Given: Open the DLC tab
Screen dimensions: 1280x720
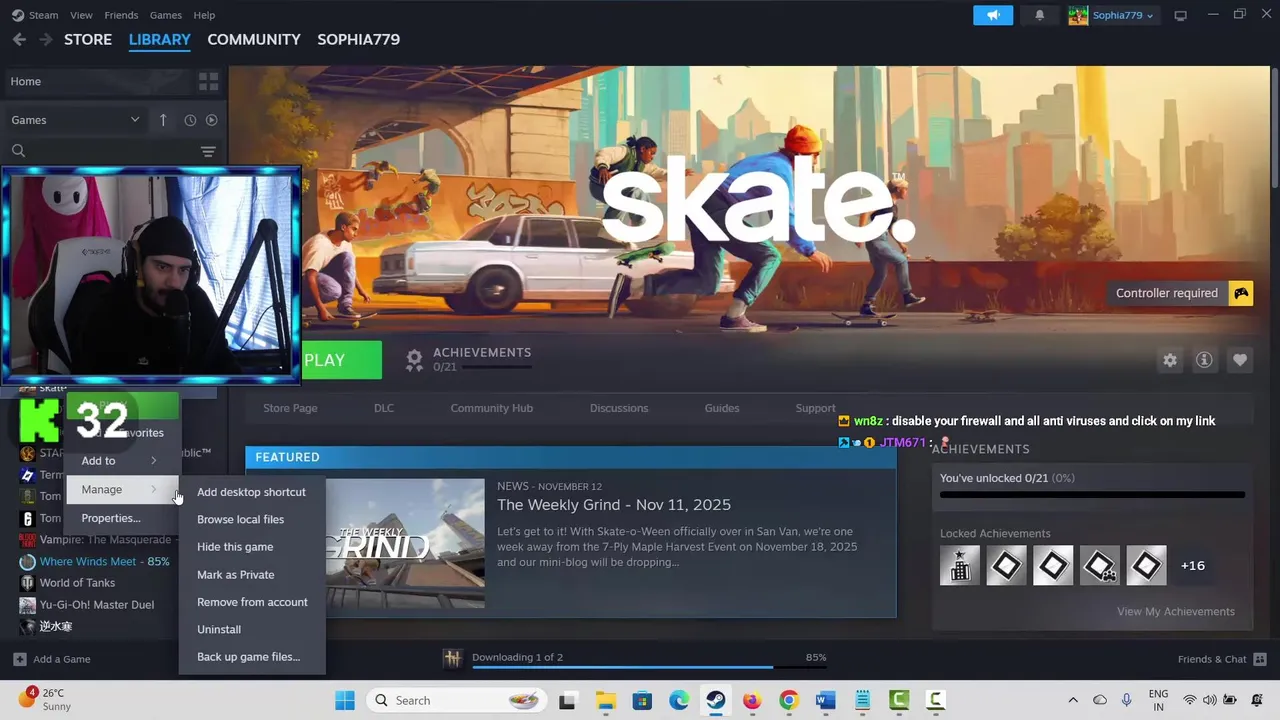Looking at the screenshot, I should 384,408.
